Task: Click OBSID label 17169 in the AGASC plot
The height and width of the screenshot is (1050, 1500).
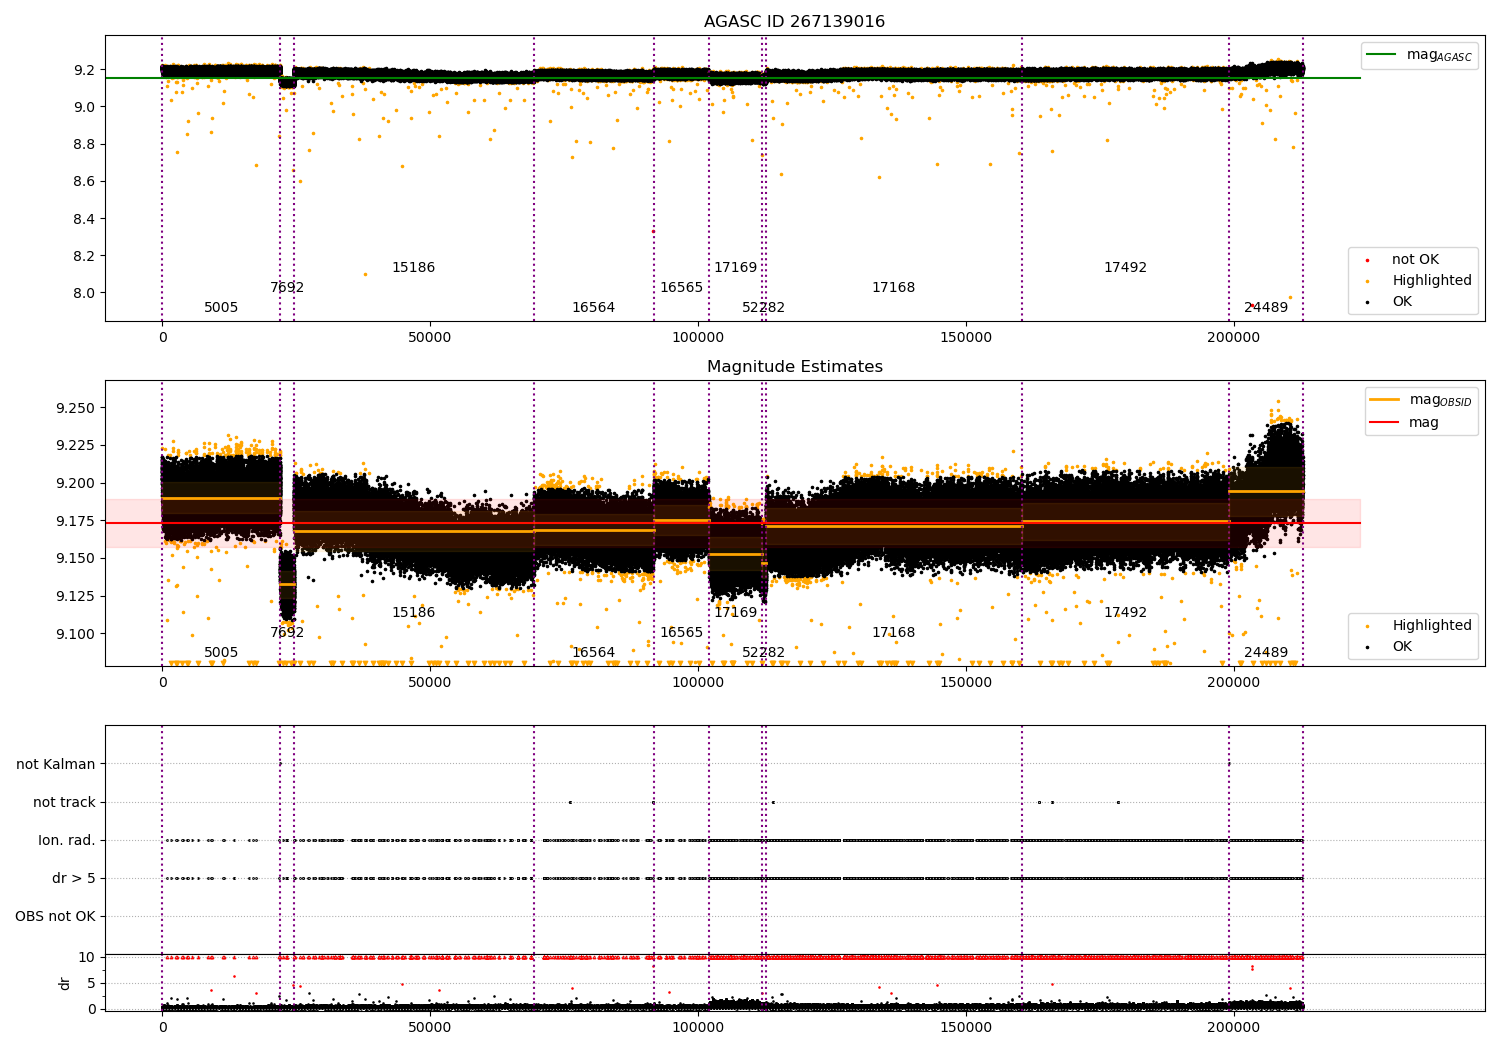Action: (x=735, y=268)
